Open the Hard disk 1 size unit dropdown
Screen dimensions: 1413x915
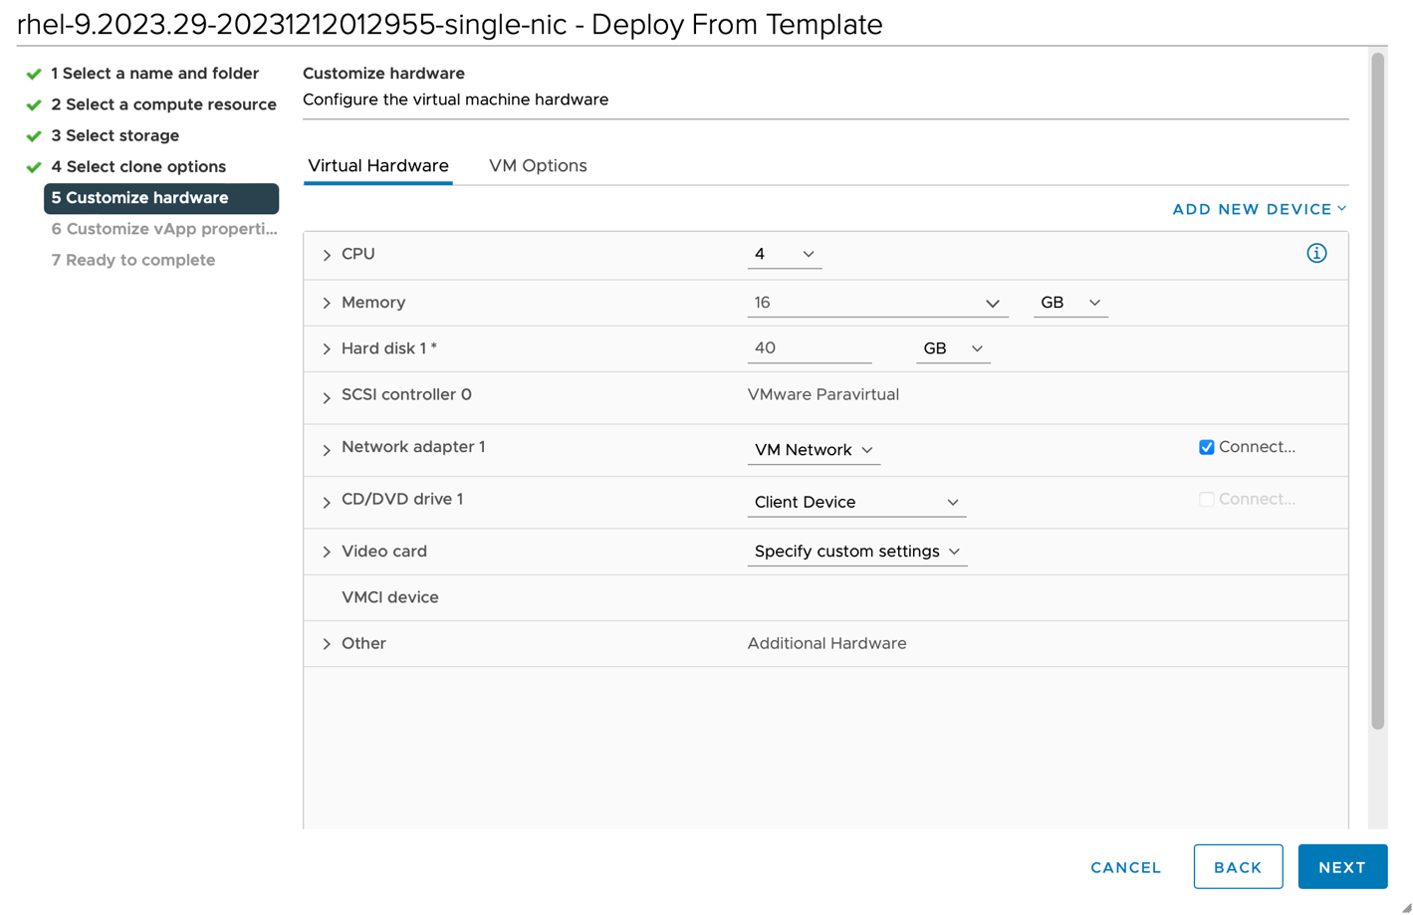click(x=952, y=349)
